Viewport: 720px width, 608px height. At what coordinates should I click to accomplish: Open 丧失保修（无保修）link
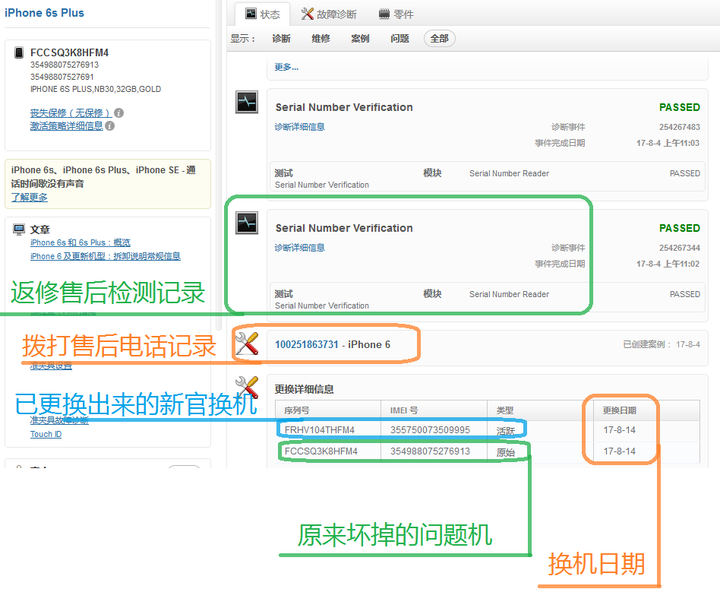click(x=71, y=113)
